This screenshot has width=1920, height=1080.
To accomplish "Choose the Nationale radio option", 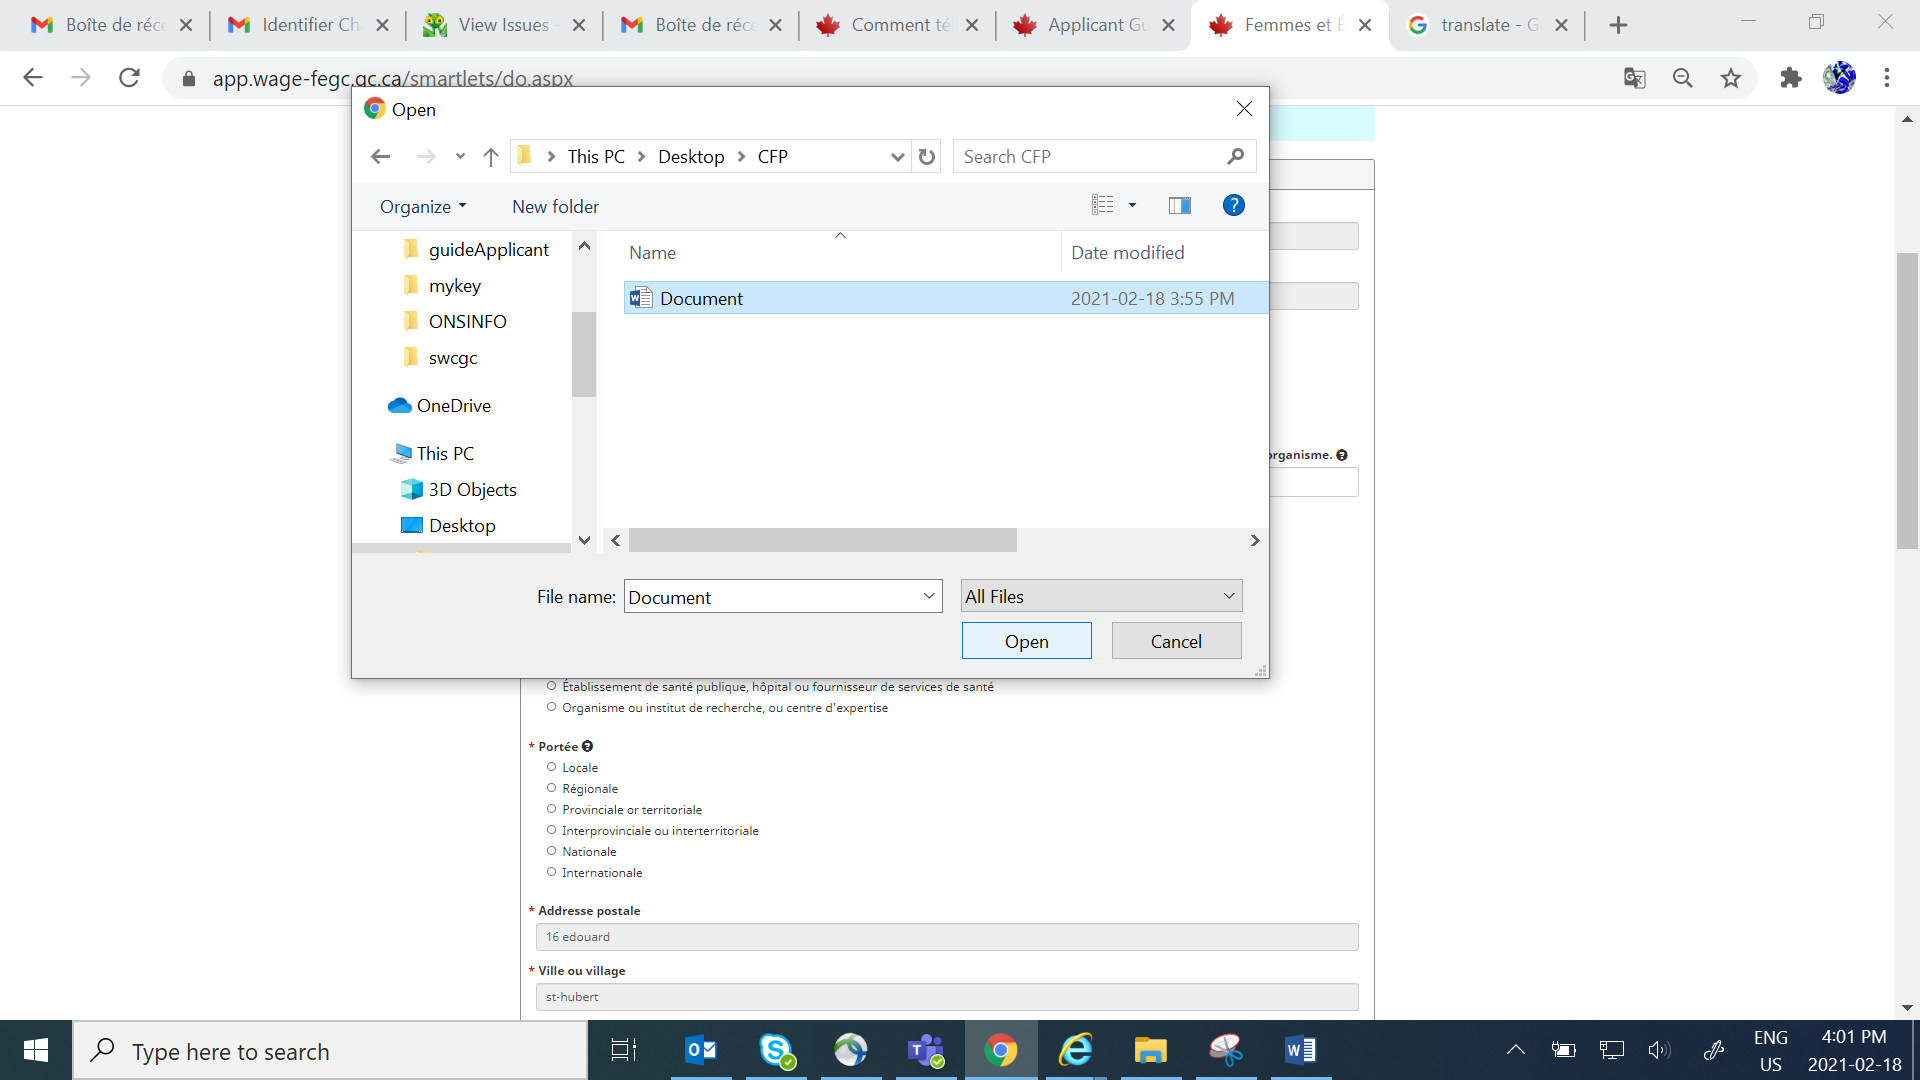I will 551,851.
